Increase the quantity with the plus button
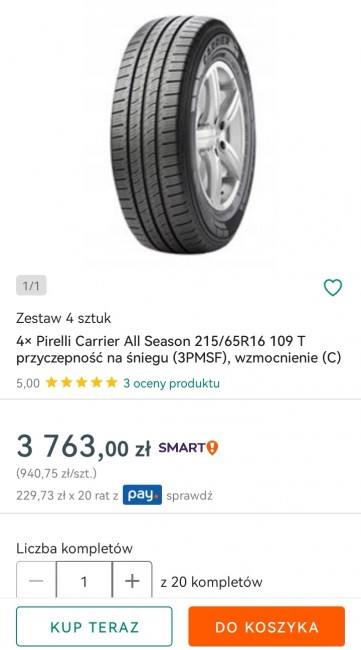Image resolution: width=361 pixels, height=650 pixels. pos(132,581)
